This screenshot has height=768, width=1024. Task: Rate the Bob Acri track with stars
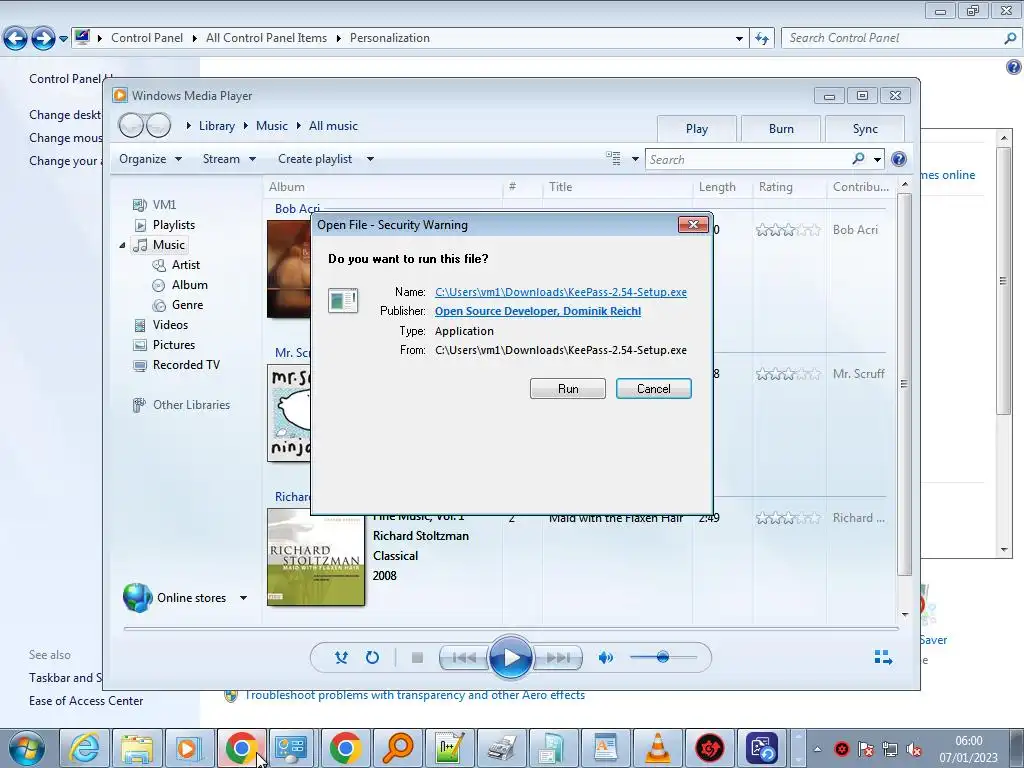point(788,230)
